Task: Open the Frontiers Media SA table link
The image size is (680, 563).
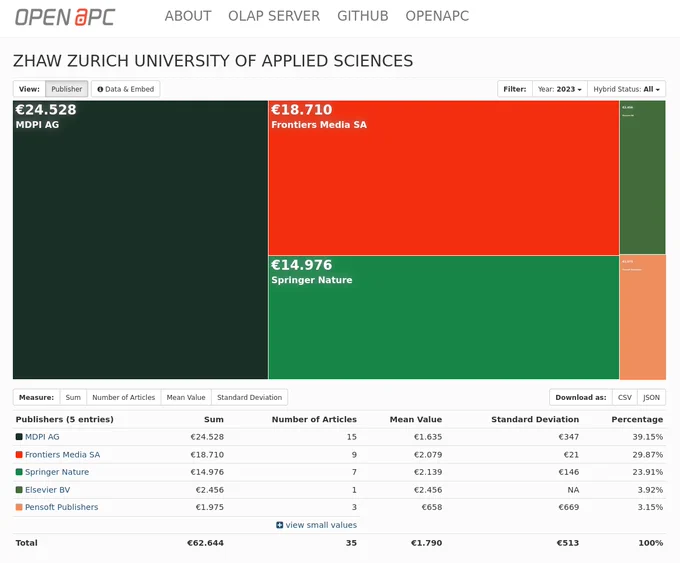Action: pos(62,455)
